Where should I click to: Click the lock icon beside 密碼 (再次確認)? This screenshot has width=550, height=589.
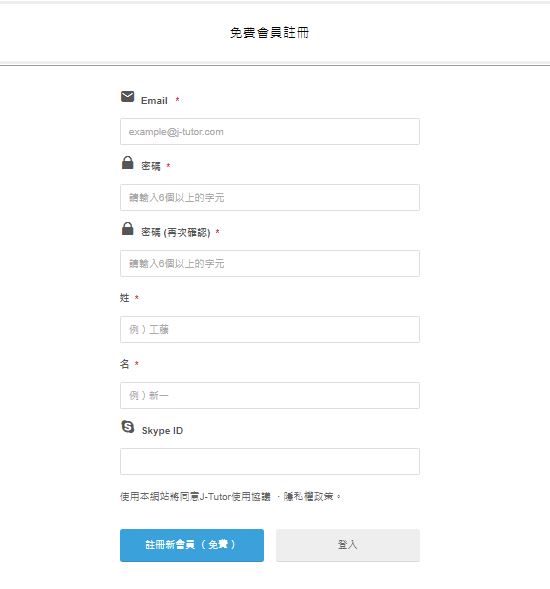point(127,228)
